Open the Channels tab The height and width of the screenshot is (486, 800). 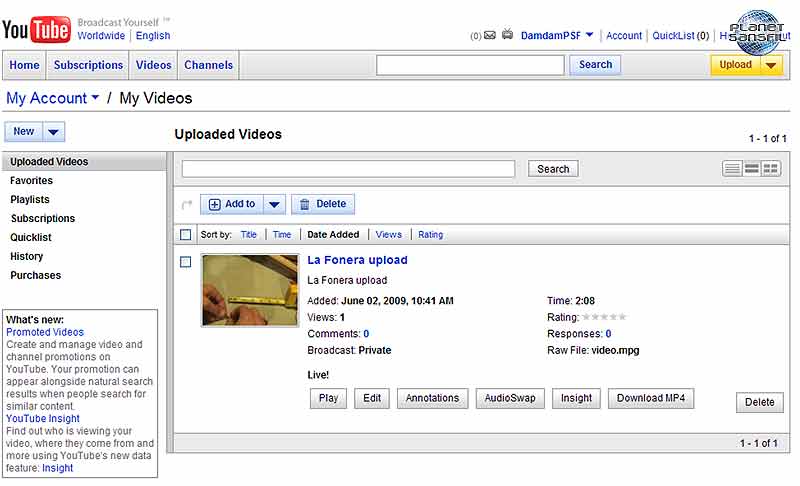[208, 65]
